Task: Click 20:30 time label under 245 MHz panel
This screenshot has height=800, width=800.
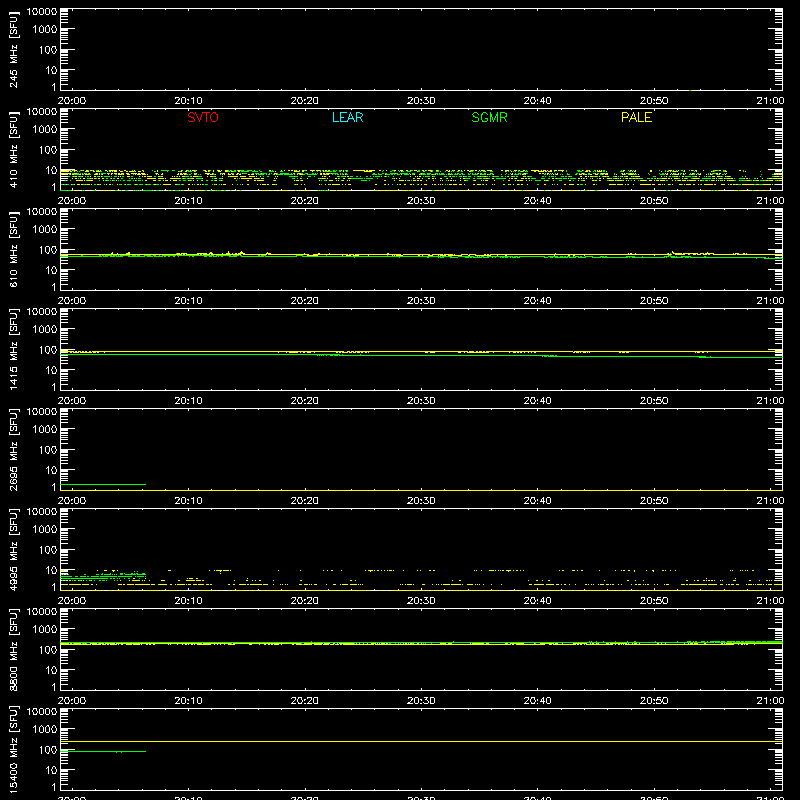Action: 421,101
